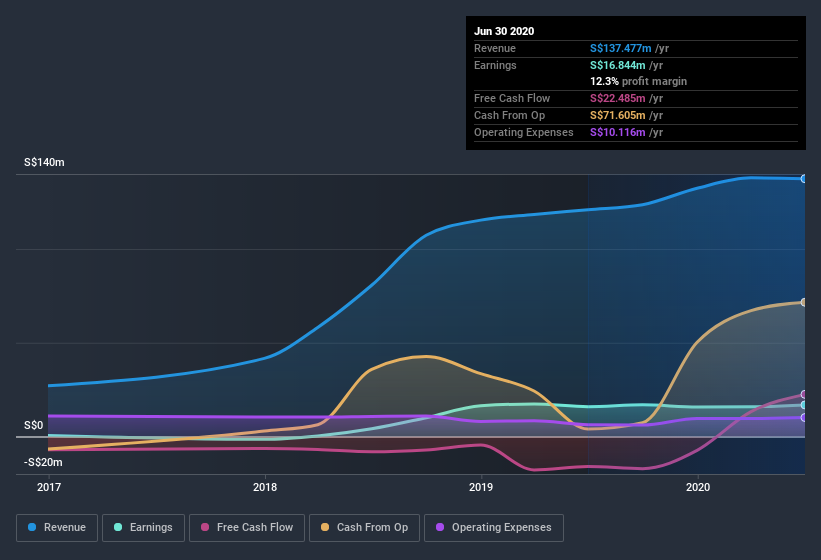The height and width of the screenshot is (560, 821).
Task: Click the Jun 30 2020 tooltip date
Action: coord(504,31)
